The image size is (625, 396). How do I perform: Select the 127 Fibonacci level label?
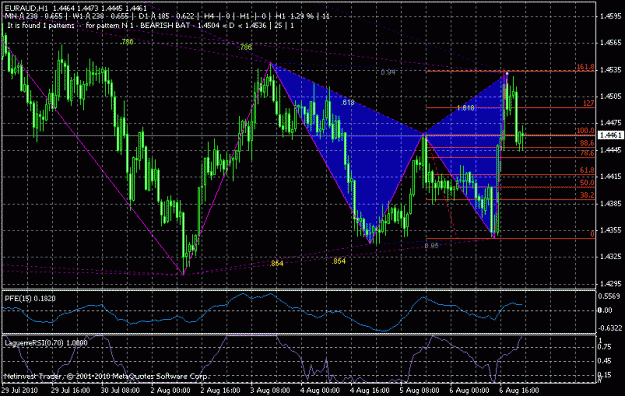[x=588, y=103]
